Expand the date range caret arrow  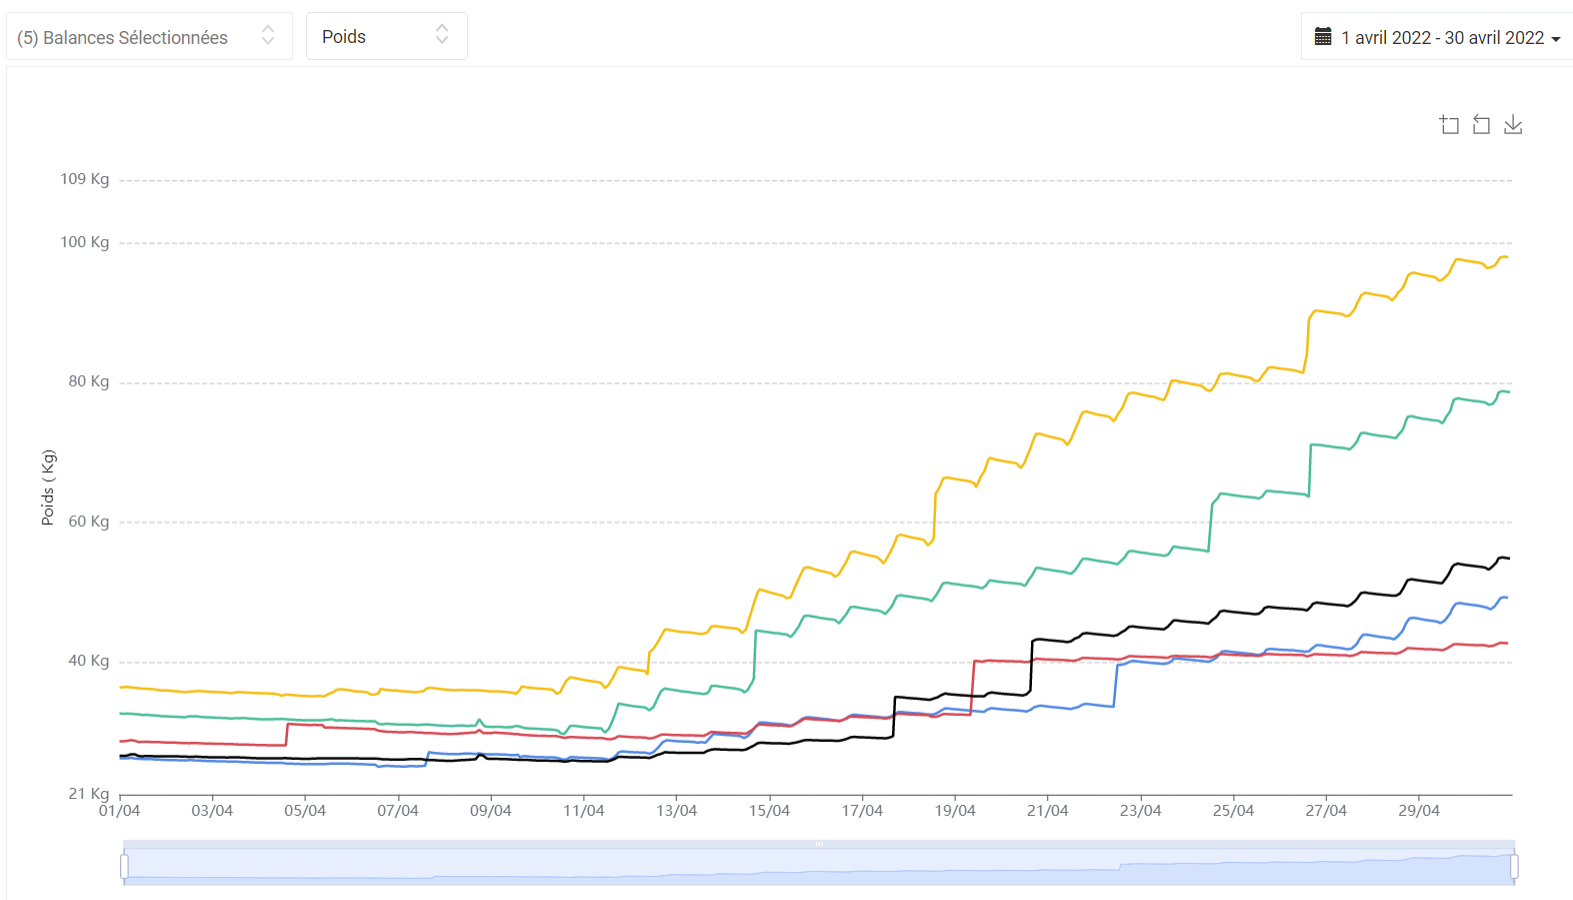(1555, 39)
